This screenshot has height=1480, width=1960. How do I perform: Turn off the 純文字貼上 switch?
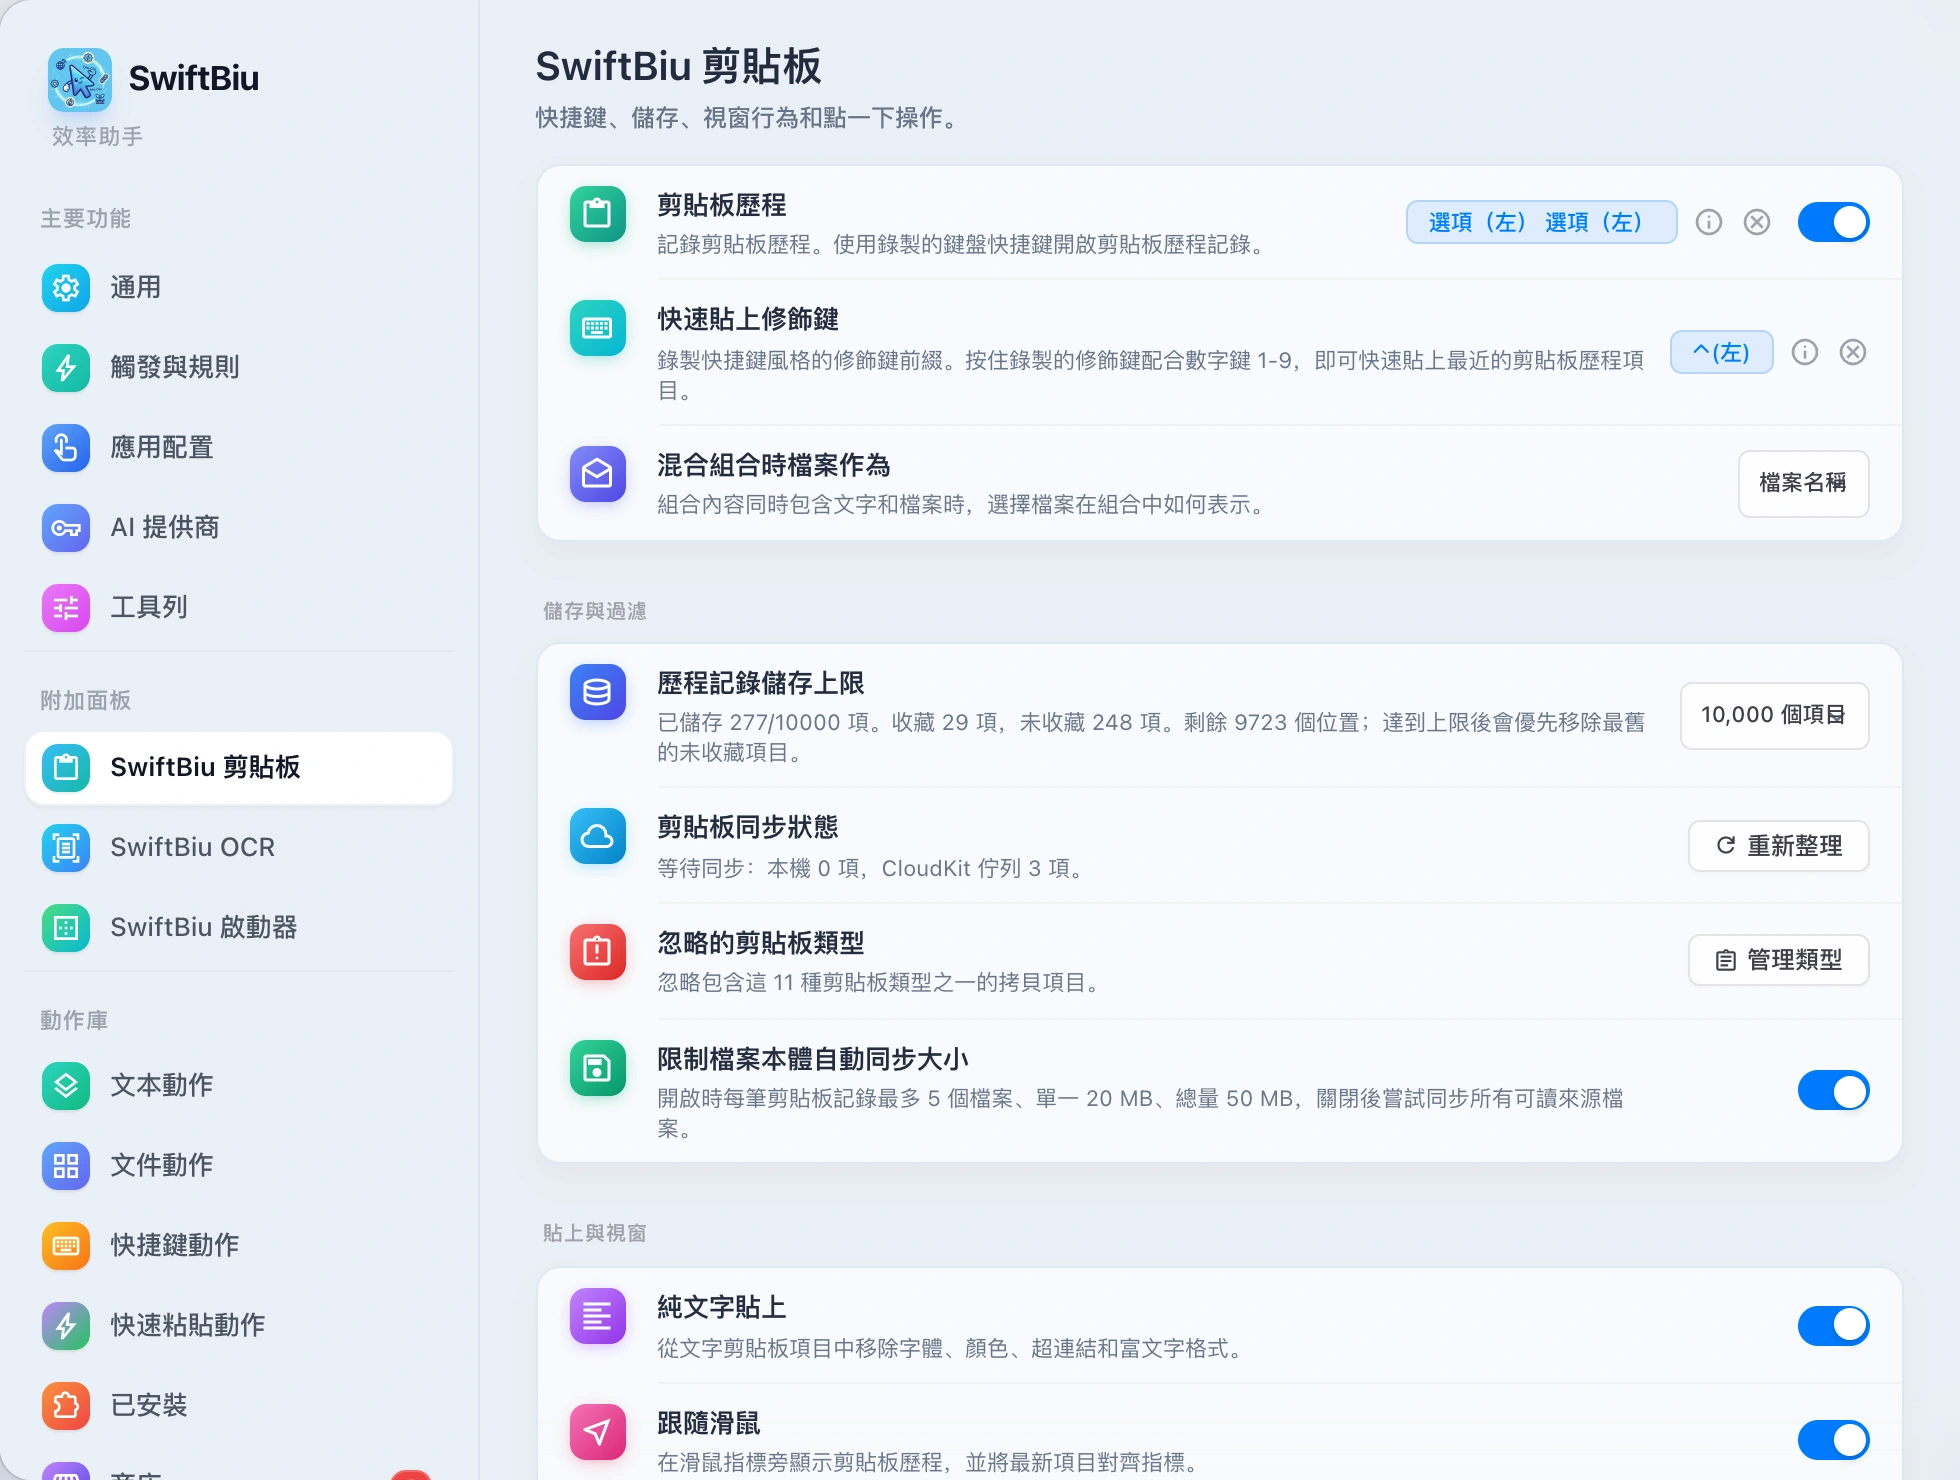(1833, 1326)
